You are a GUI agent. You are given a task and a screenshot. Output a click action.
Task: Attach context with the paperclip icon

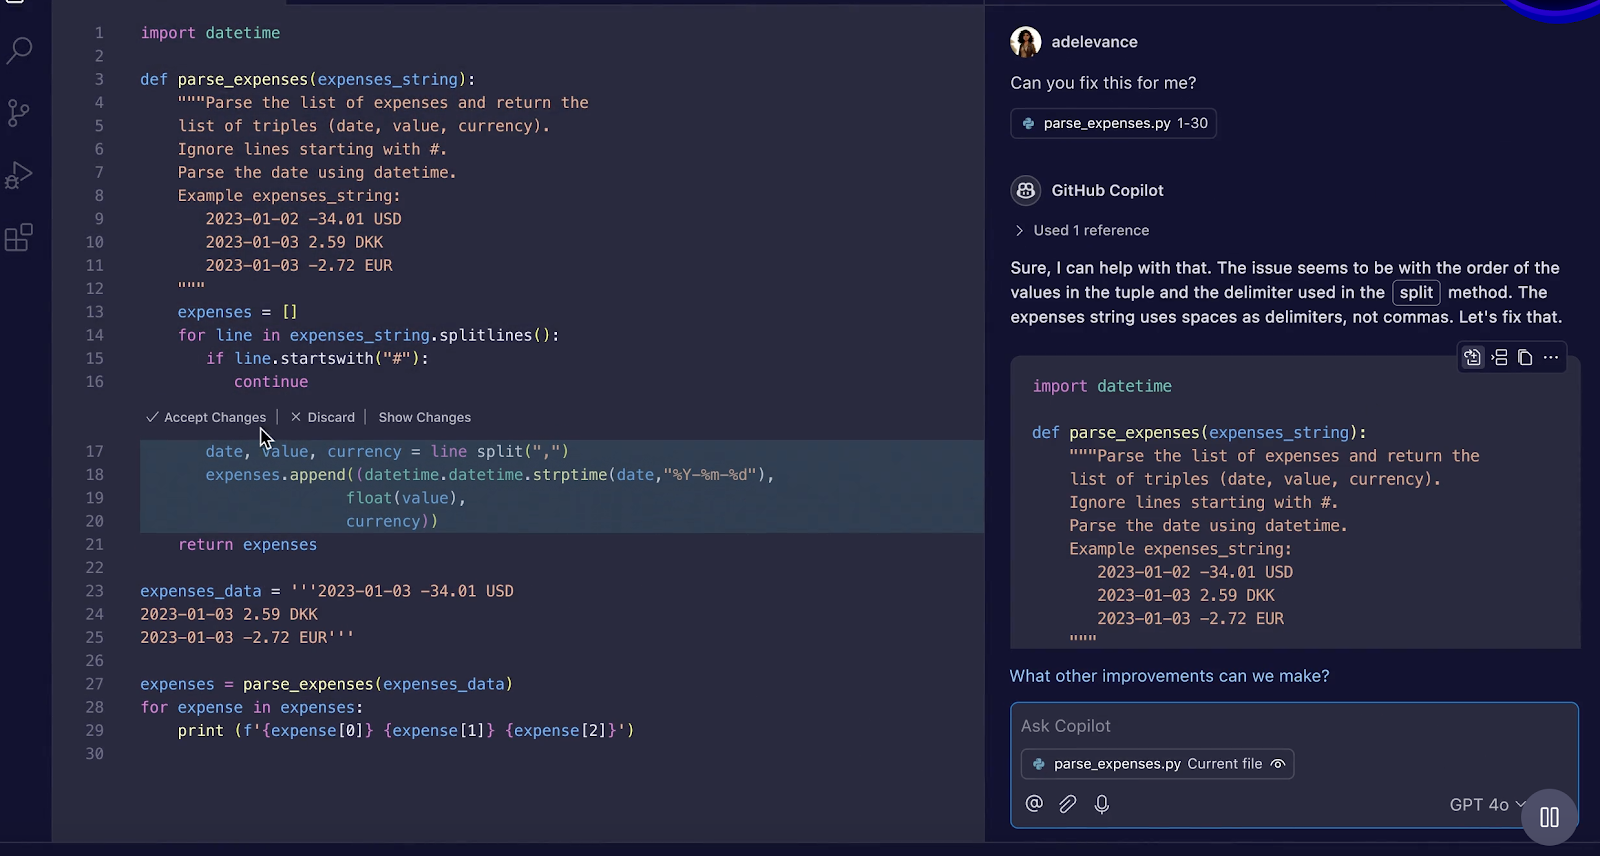click(1068, 804)
